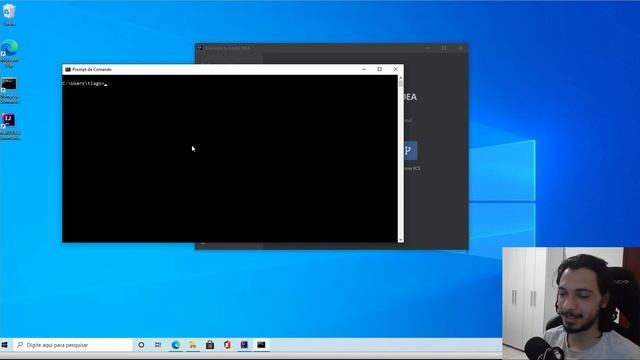The height and width of the screenshot is (360, 640).
Task: Click the Command Prompt scrollbar down arrow
Action: pyautogui.click(x=400, y=240)
